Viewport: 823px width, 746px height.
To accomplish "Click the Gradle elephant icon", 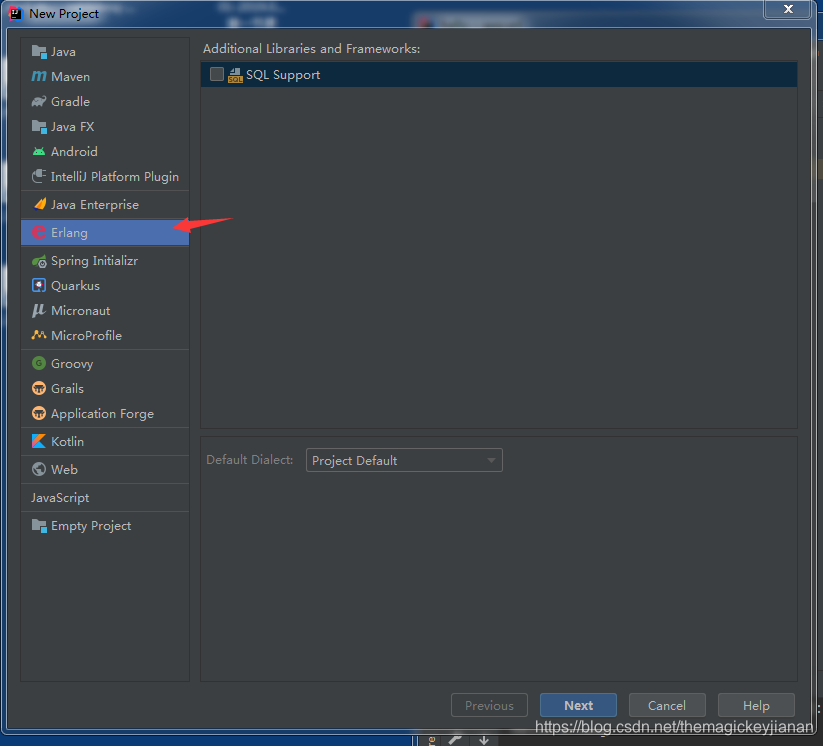I will pyautogui.click(x=39, y=101).
